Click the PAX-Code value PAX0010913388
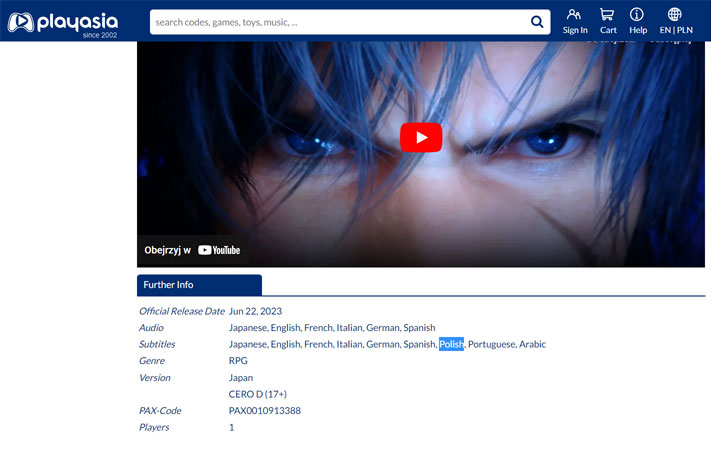 pos(265,411)
